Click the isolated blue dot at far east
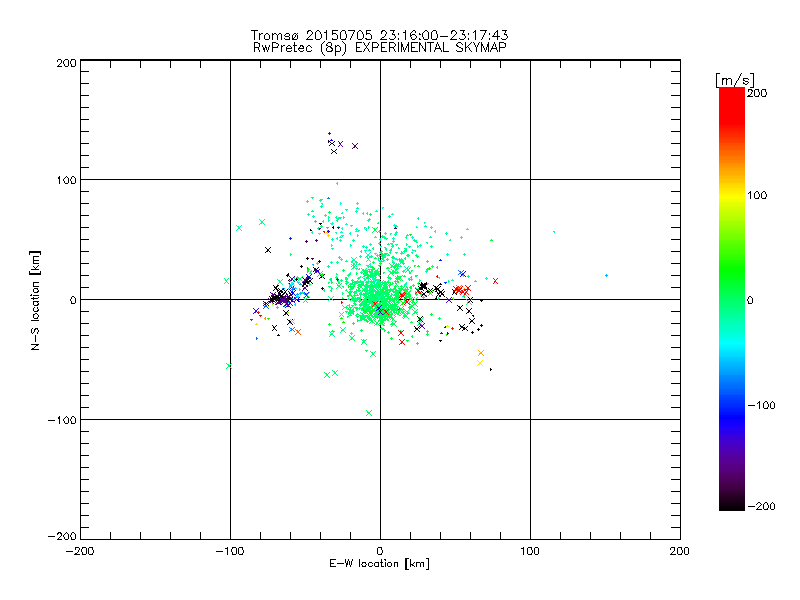This screenshot has width=800, height=600. [606, 276]
